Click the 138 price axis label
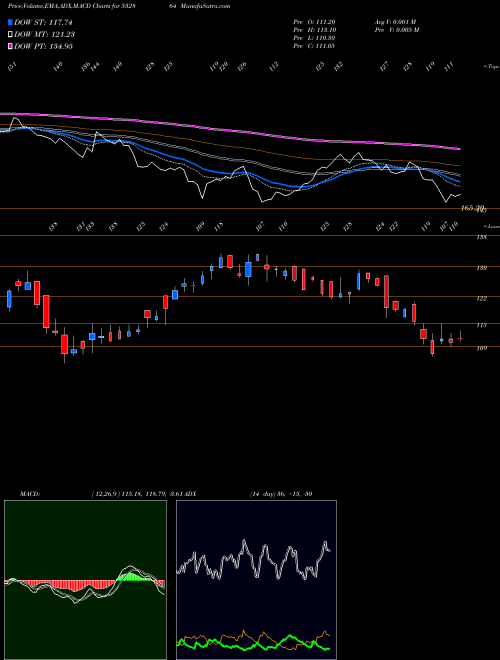The width and height of the screenshot is (500, 660). (x=481, y=237)
